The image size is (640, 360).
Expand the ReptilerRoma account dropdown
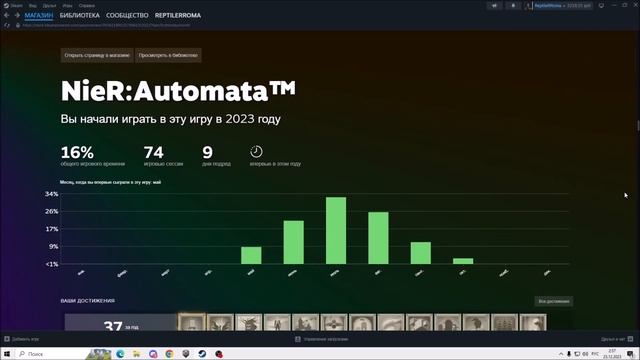click(559, 6)
